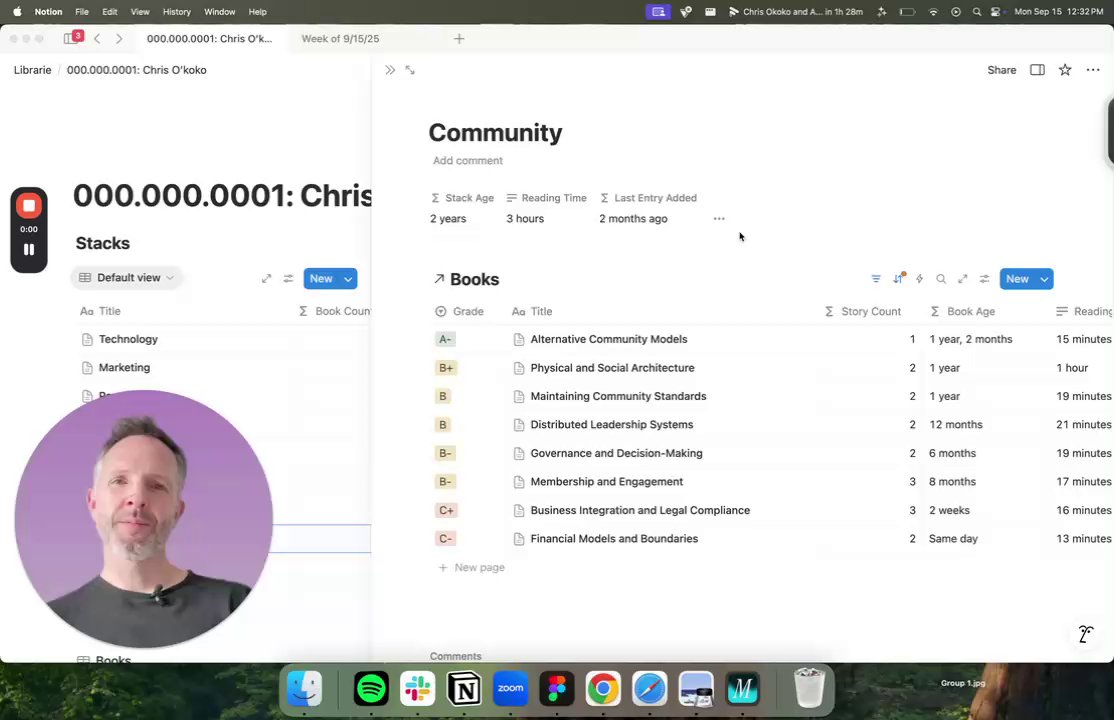The height and width of the screenshot is (720, 1114).
Task: Click the B+ grade tag
Action: [x=446, y=367]
